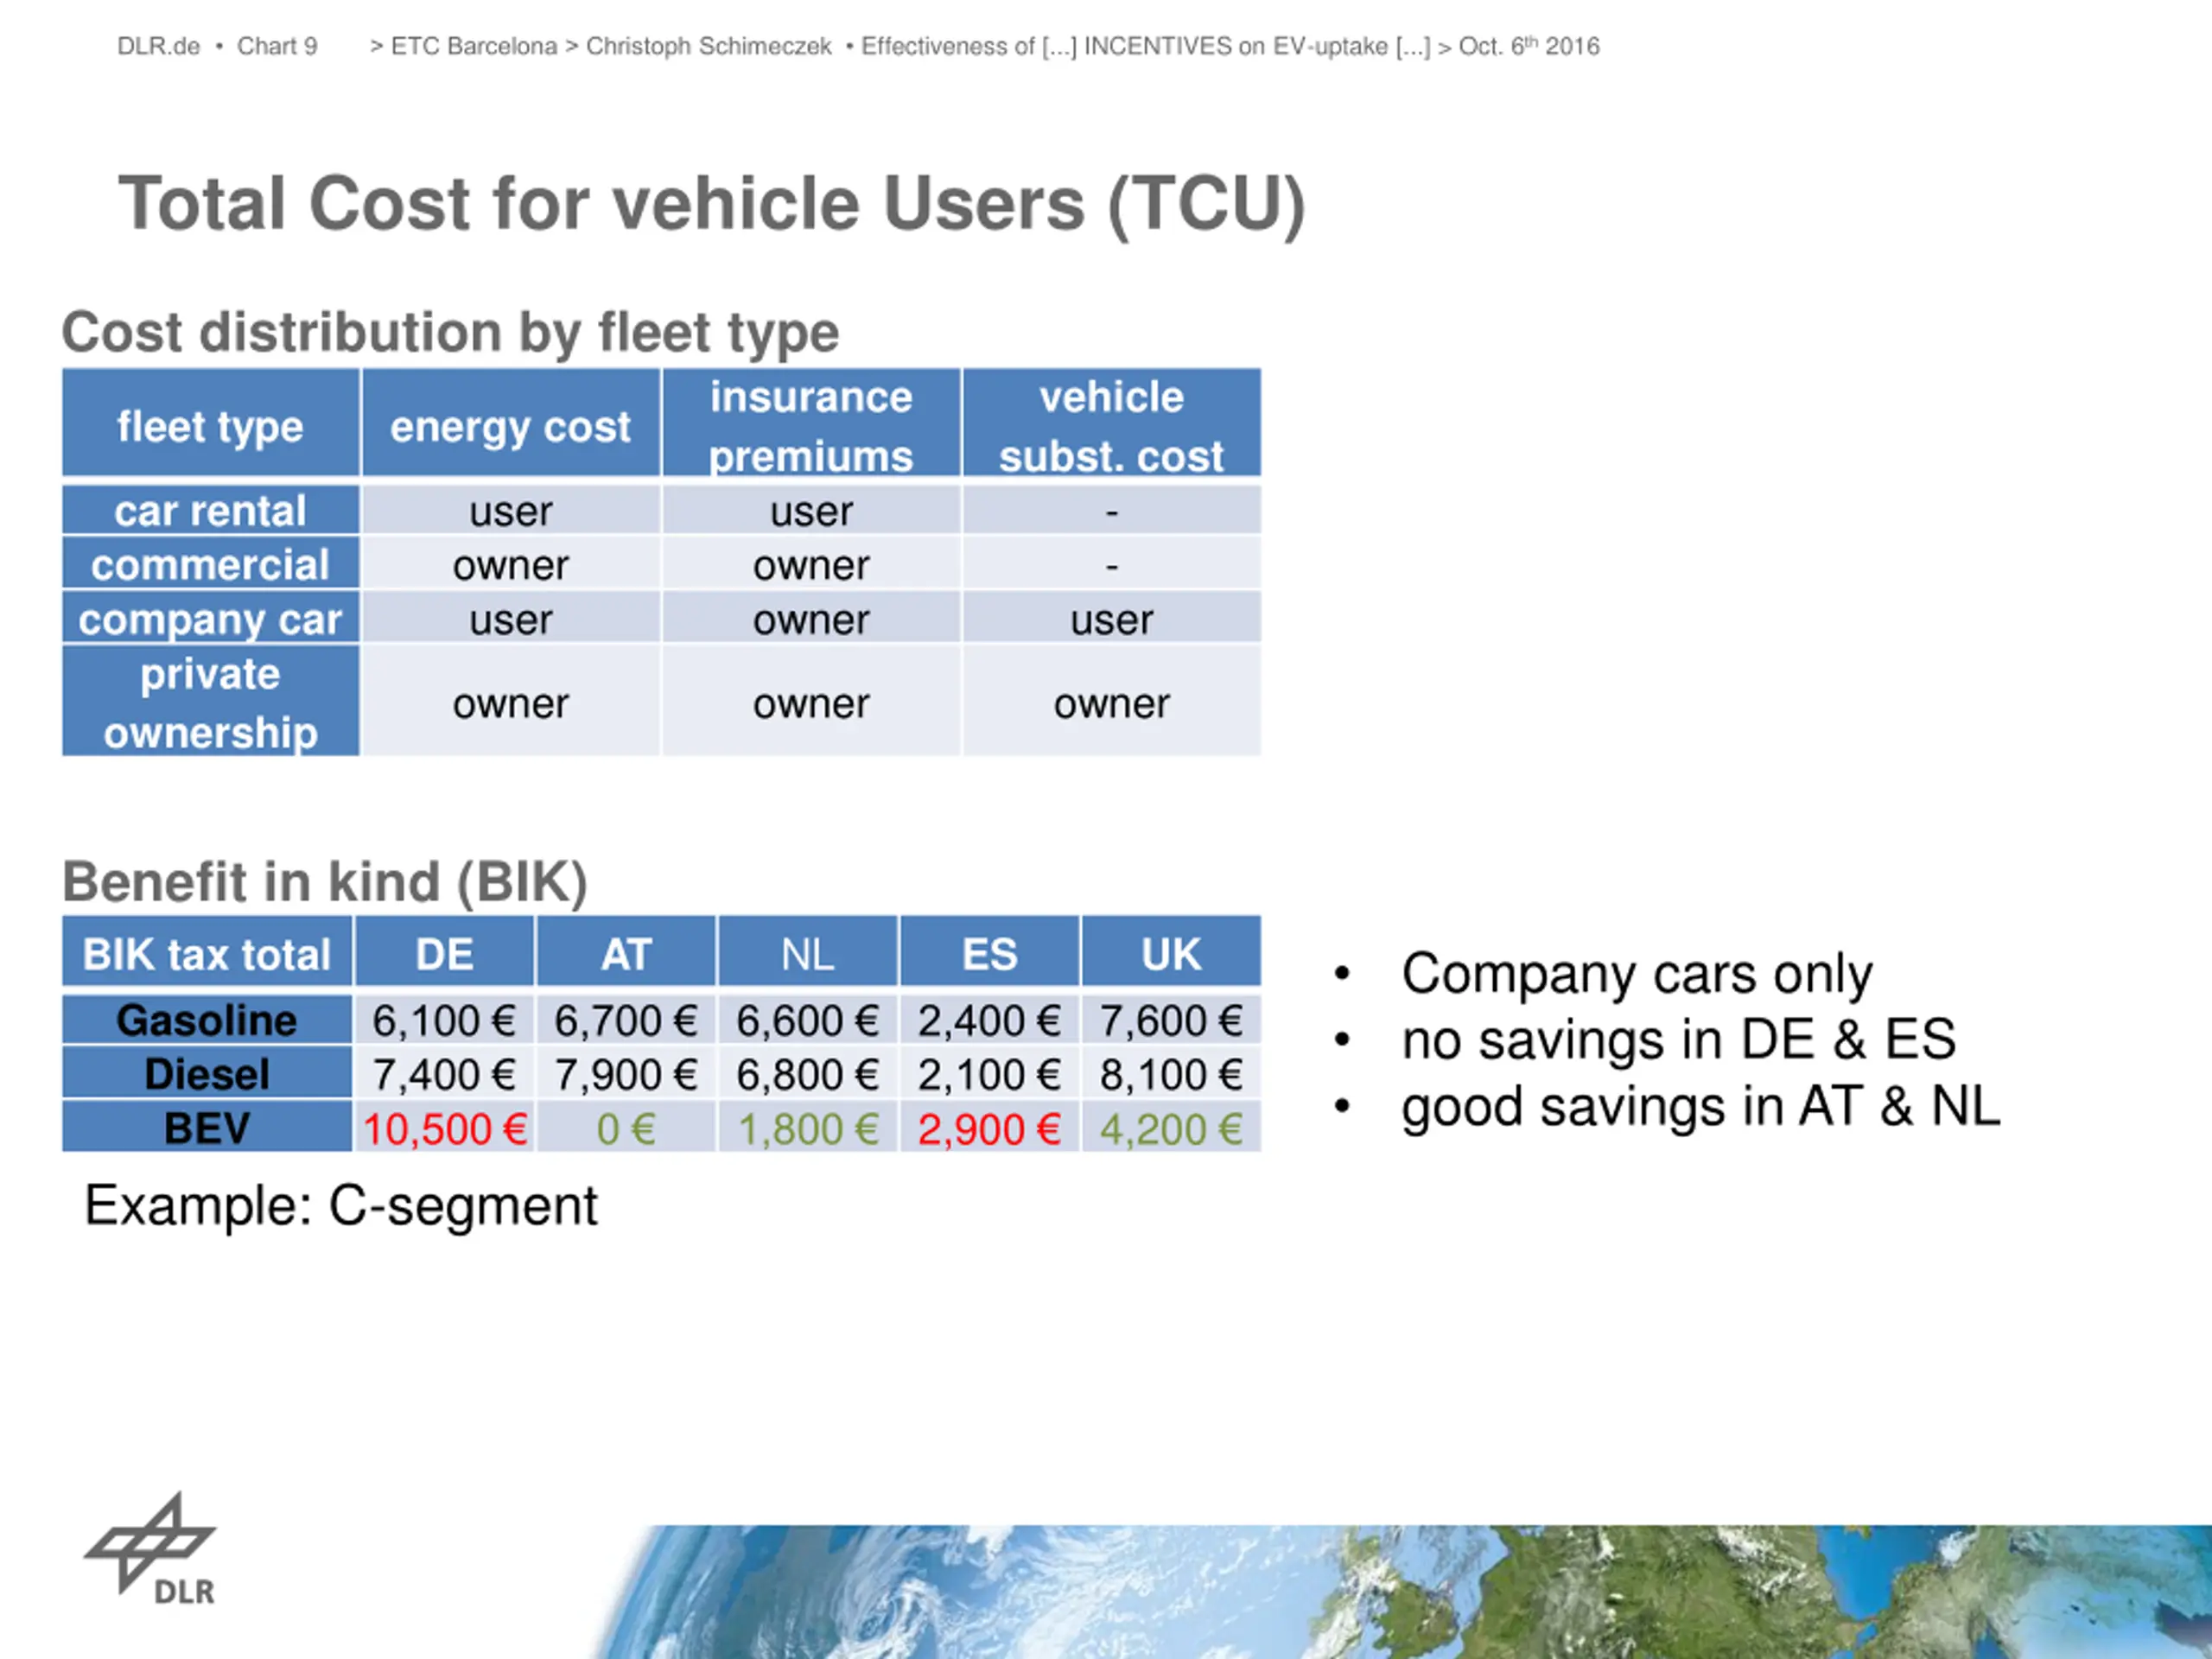
Task: Select the 'fleet type' table header
Action: (210, 425)
